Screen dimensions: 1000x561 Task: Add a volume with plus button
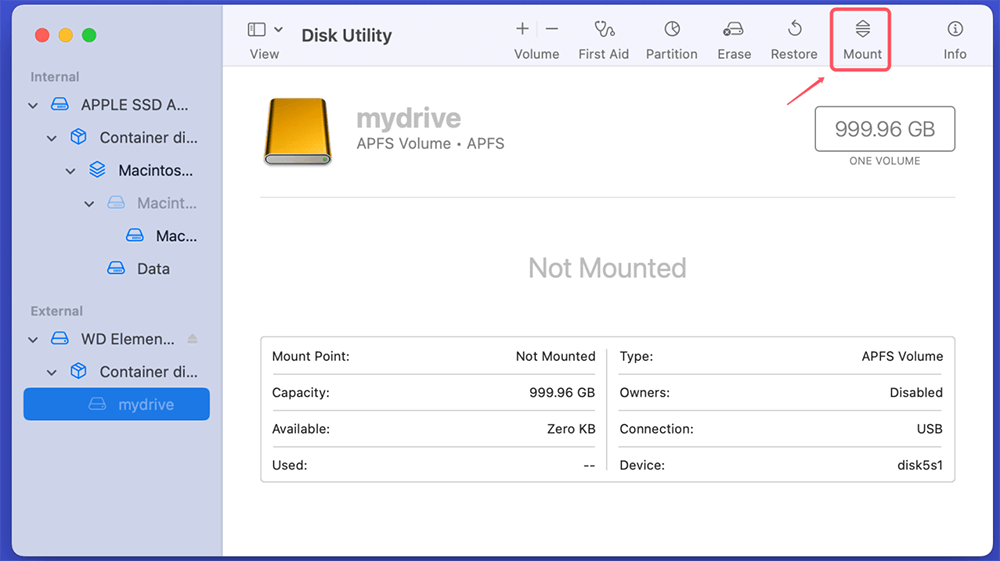pyautogui.click(x=522, y=29)
